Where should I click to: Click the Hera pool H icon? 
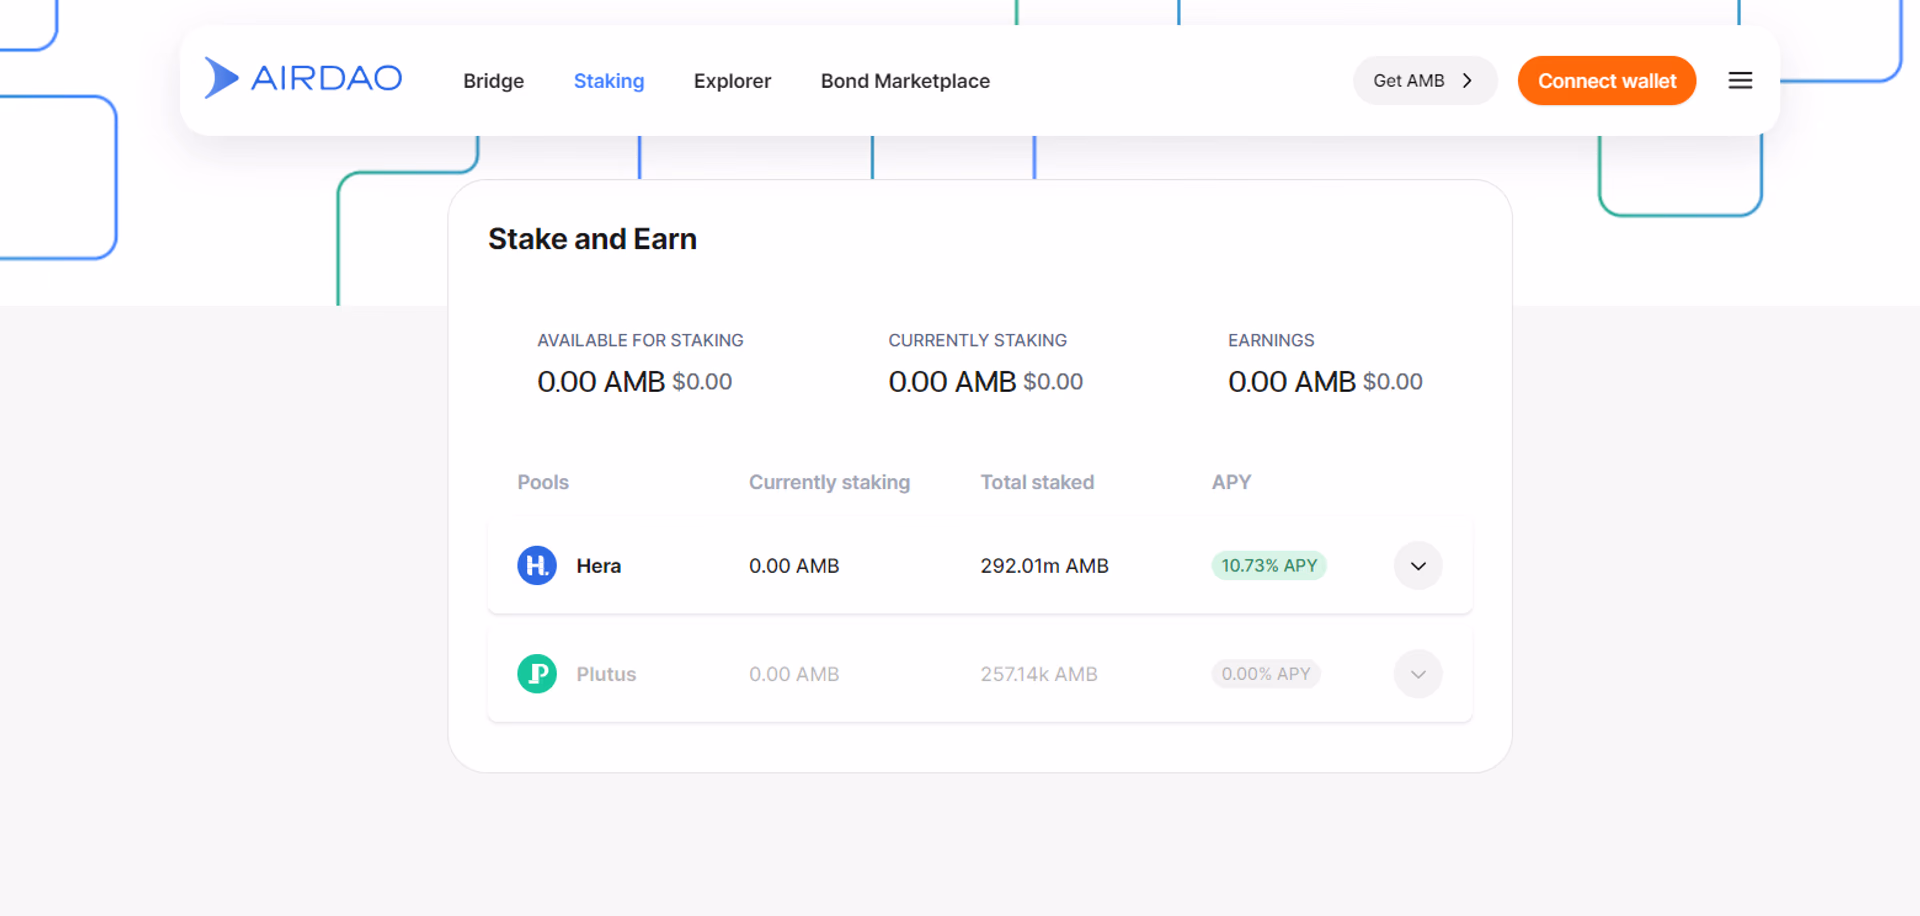click(537, 566)
